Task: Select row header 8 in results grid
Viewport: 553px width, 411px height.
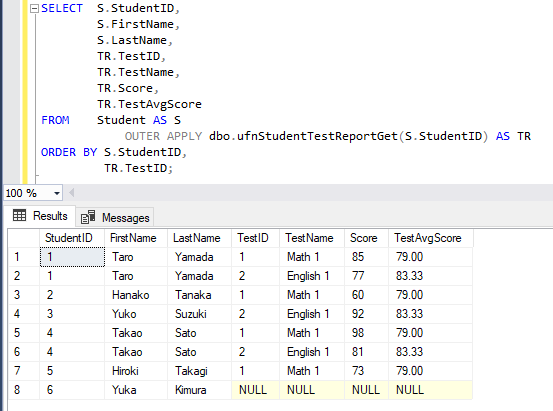Action: pyautogui.click(x=24, y=390)
